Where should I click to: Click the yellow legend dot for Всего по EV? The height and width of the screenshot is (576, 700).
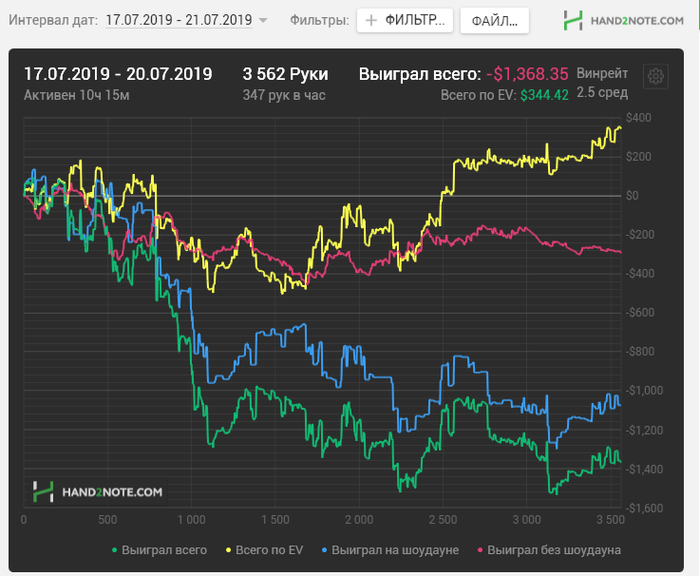(229, 551)
